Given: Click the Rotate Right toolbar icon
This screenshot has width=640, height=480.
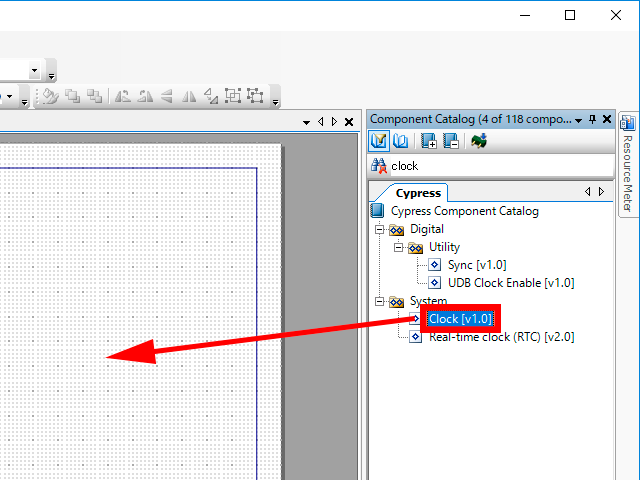Looking at the screenshot, I should pyautogui.click(x=145, y=96).
